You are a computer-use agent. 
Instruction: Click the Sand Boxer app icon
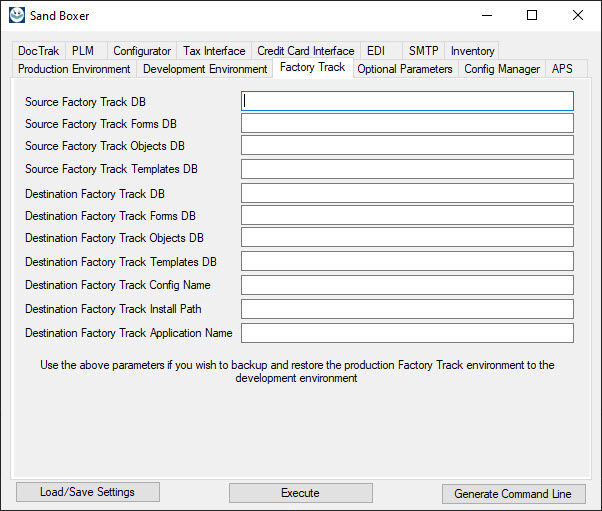[17, 15]
